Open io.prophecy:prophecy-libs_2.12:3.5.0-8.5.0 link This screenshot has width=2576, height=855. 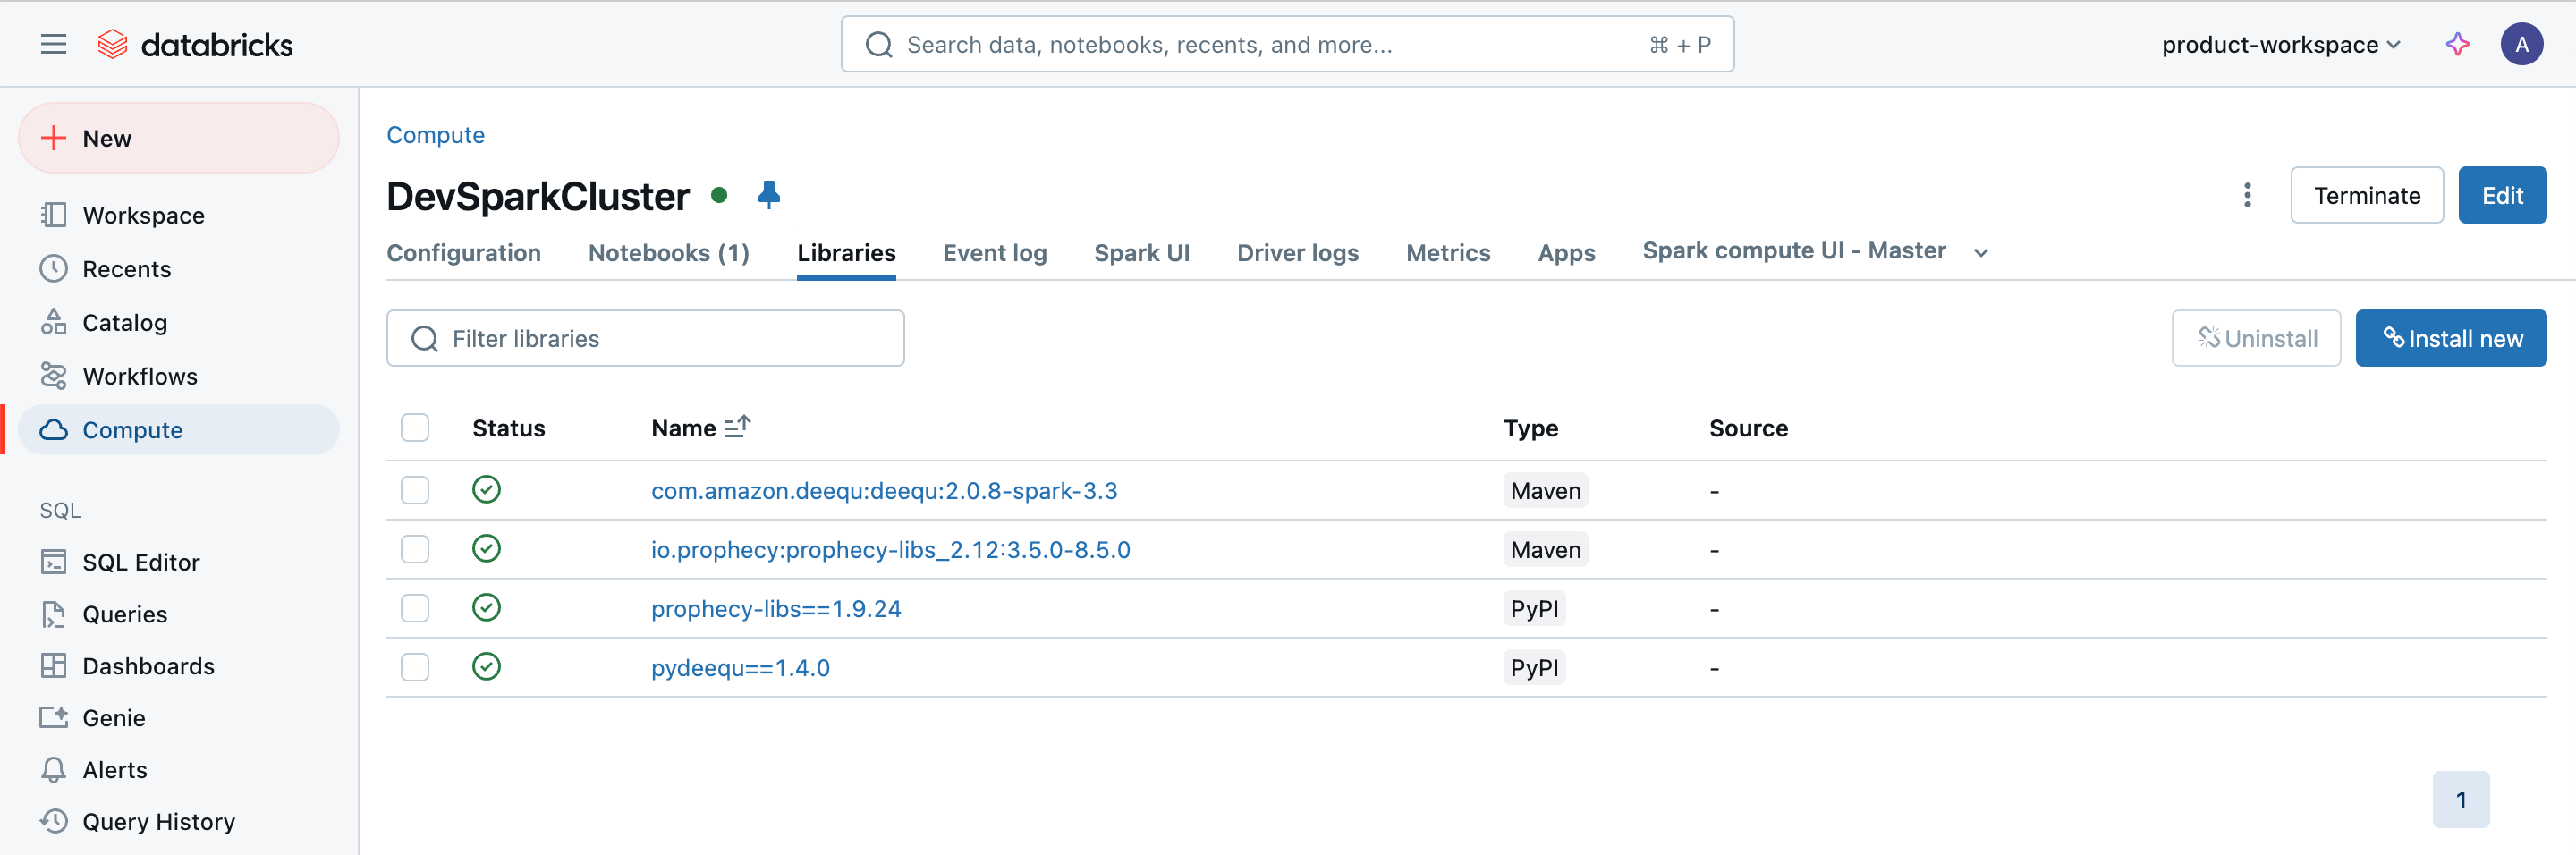pos(891,549)
